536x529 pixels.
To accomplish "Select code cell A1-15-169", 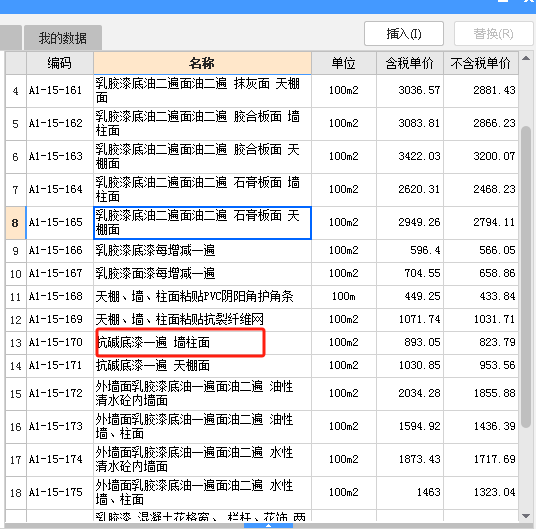I will tap(60, 320).
